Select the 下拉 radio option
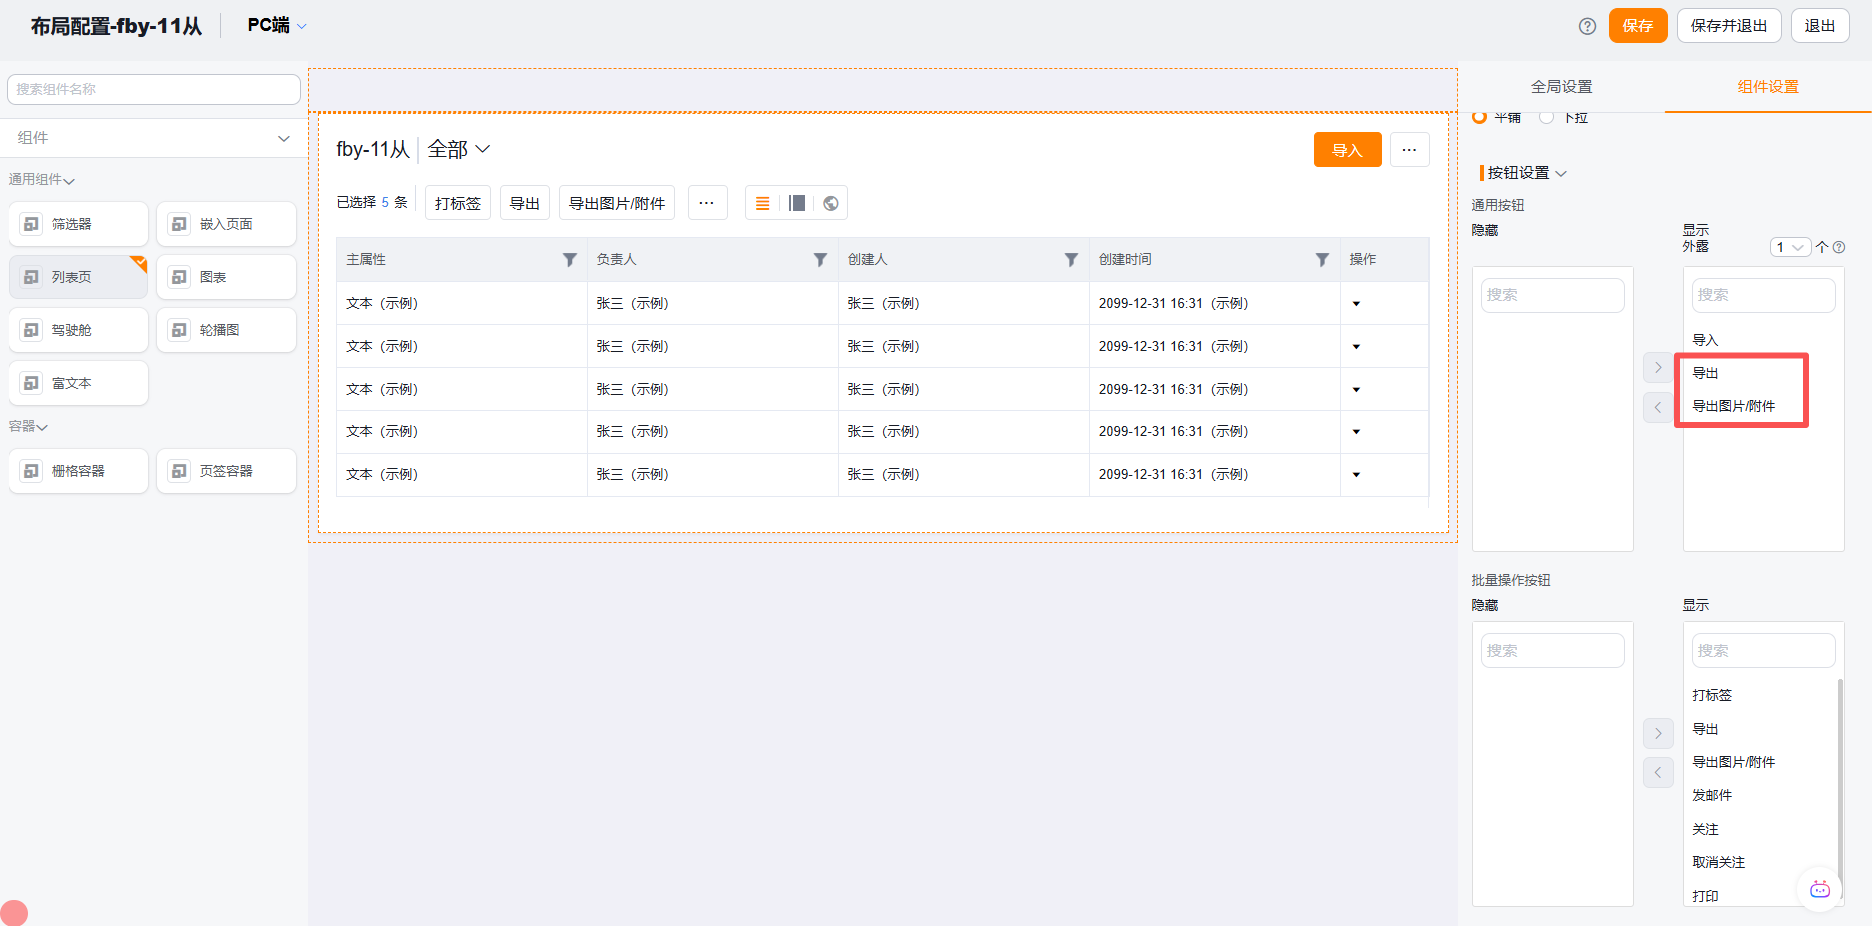The height and width of the screenshot is (926, 1872). (x=1547, y=117)
